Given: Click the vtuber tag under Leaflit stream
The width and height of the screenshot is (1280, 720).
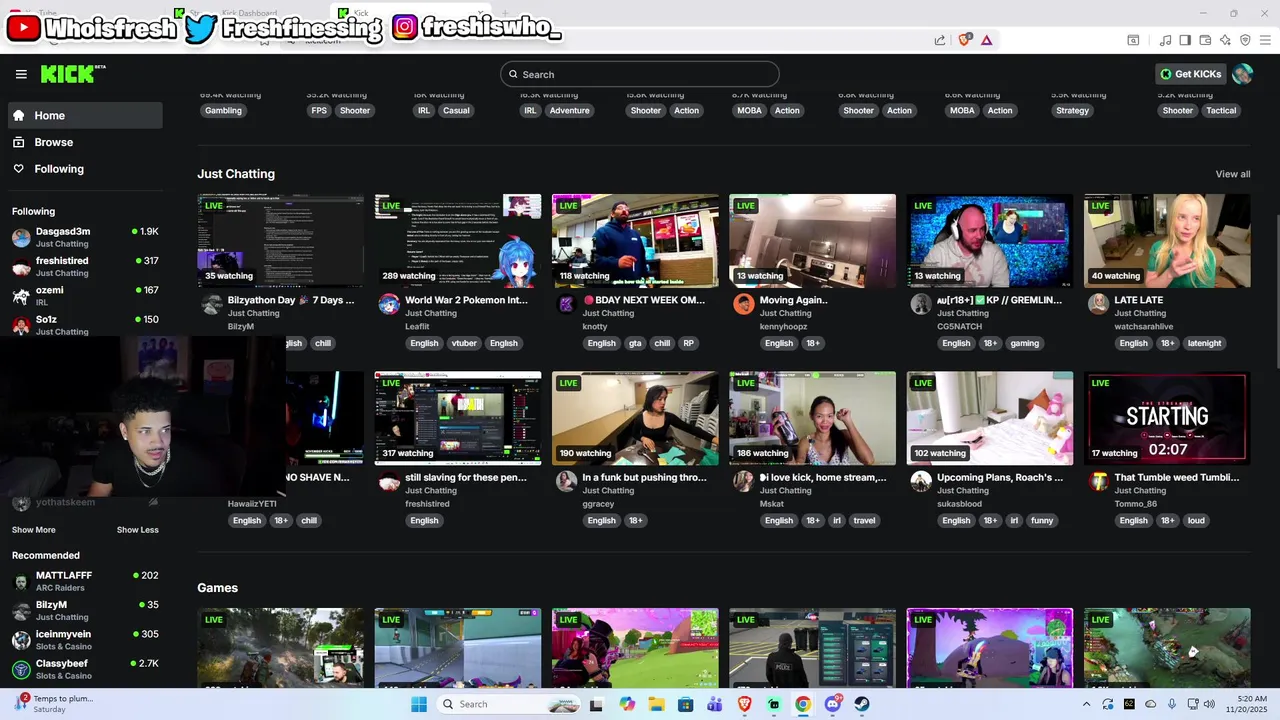Looking at the screenshot, I should pyautogui.click(x=464, y=343).
